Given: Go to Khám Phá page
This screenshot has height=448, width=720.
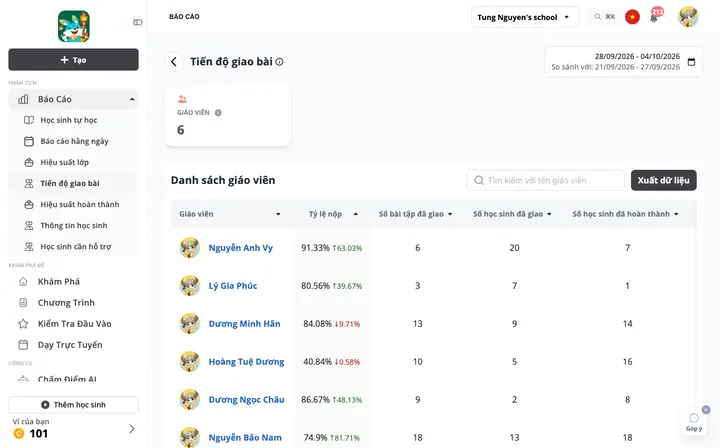Looking at the screenshot, I should point(59,282).
